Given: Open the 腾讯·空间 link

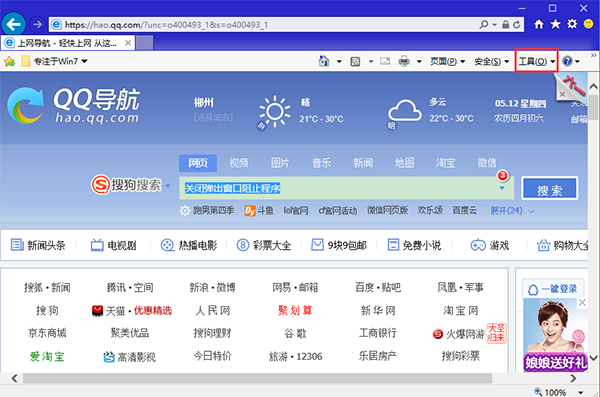Looking at the screenshot, I should click(130, 287).
